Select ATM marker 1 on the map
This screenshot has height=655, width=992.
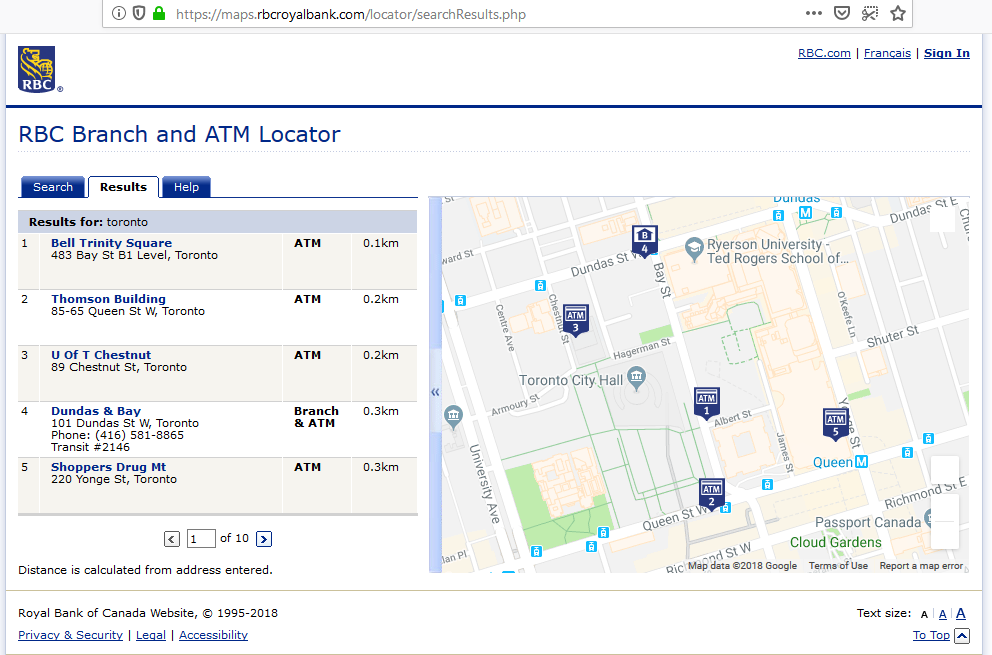pos(707,403)
